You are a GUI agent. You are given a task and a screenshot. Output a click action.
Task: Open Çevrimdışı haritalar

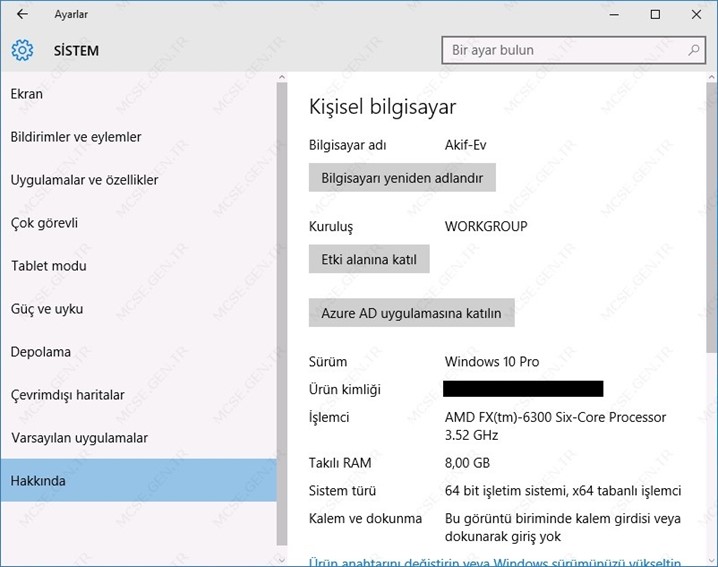(x=138, y=395)
